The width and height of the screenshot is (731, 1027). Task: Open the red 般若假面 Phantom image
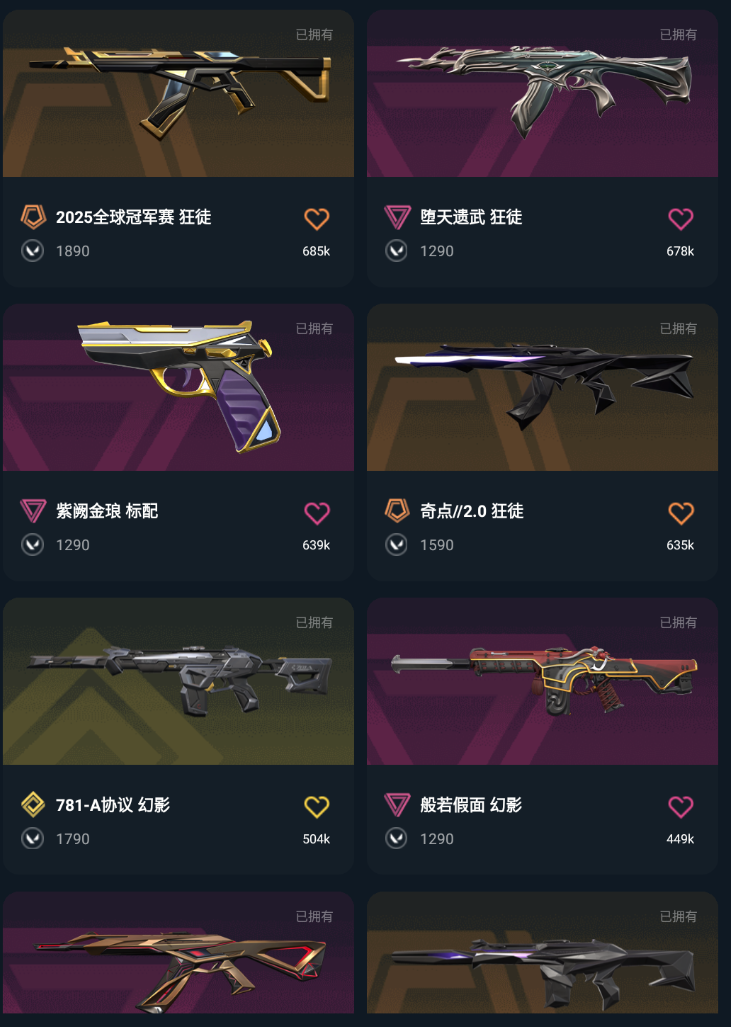(x=542, y=681)
